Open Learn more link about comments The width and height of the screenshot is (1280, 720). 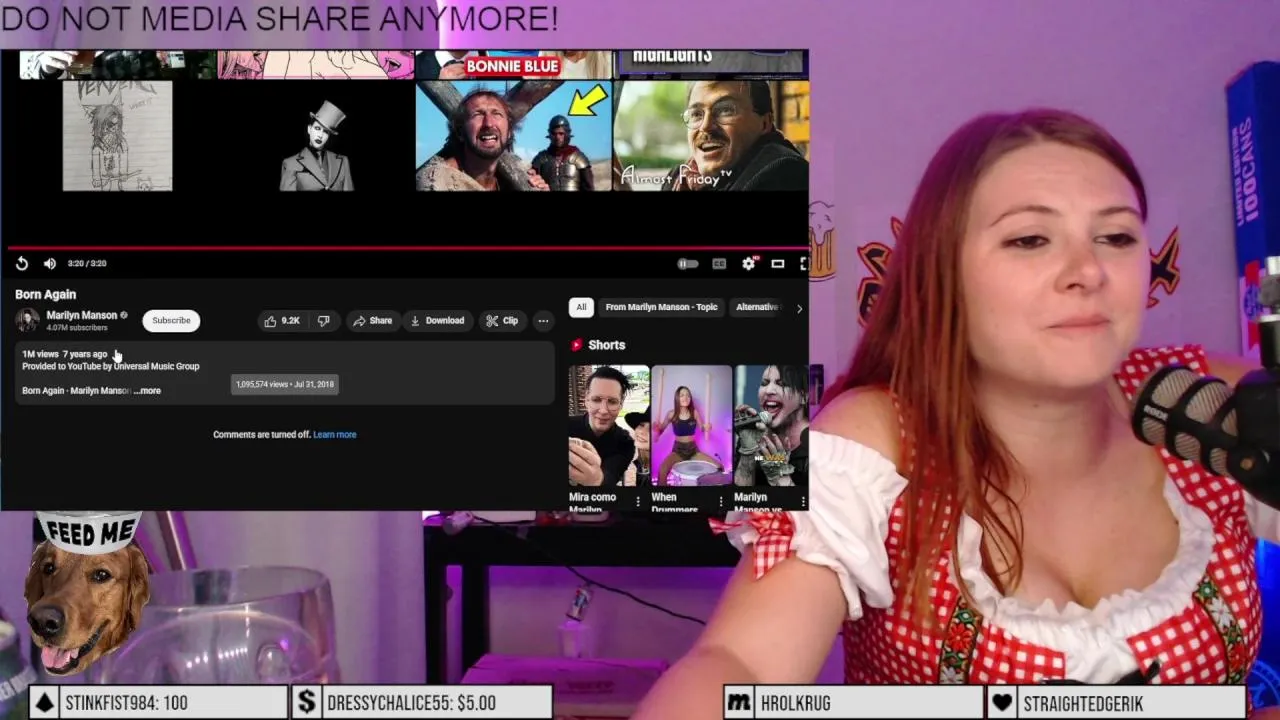tap(335, 435)
